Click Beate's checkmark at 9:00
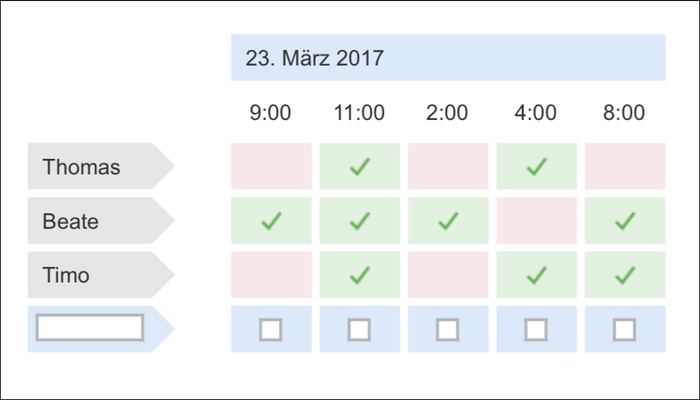The width and height of the screenshot is (700, 400). click(x=271, y=221)
